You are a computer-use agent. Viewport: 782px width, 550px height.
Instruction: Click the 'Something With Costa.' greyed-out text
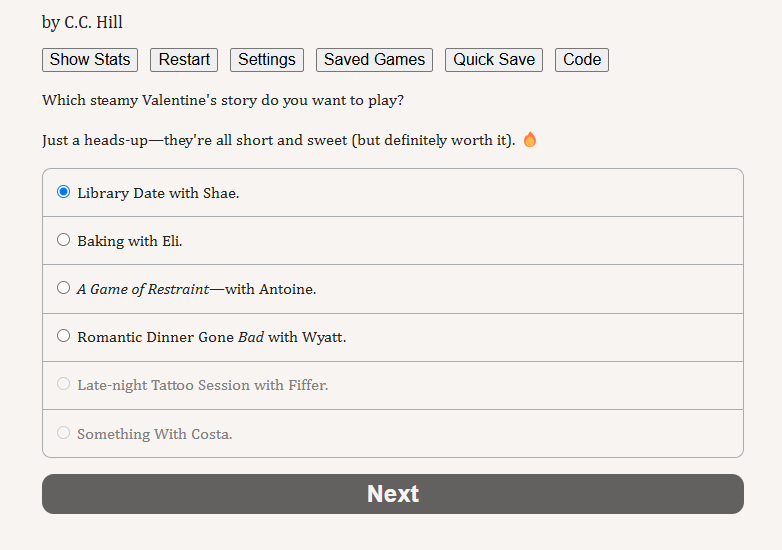155,434
